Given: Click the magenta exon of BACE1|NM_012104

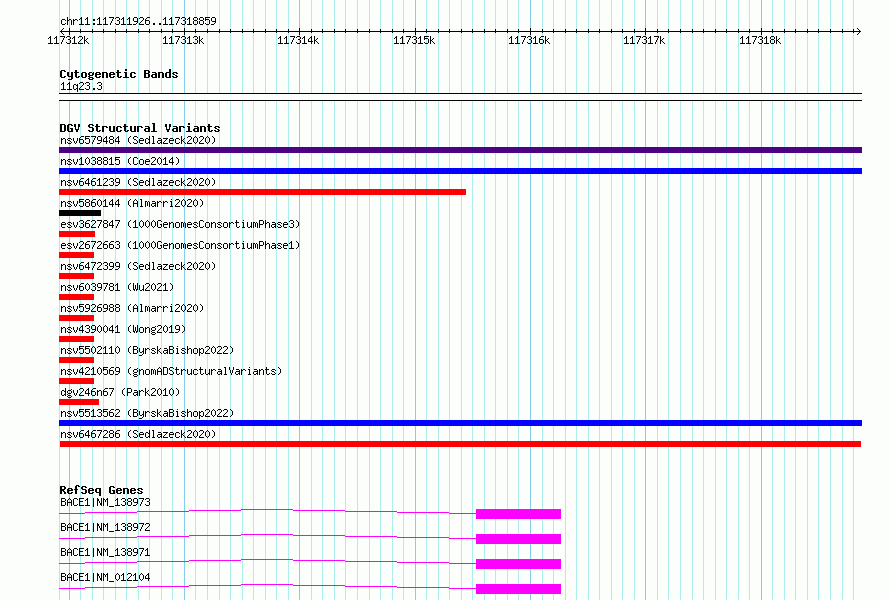Looking at the screenshot, I should tap(518, 589).
